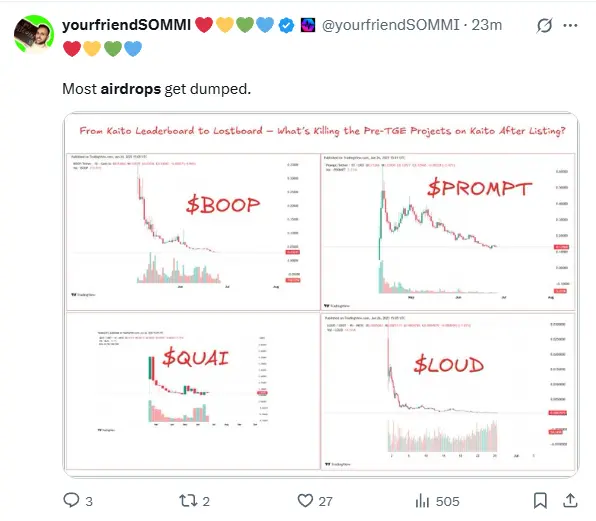Click the blue verified checkmark badge
Screen dimensions: 596x521
click(286, 25)
